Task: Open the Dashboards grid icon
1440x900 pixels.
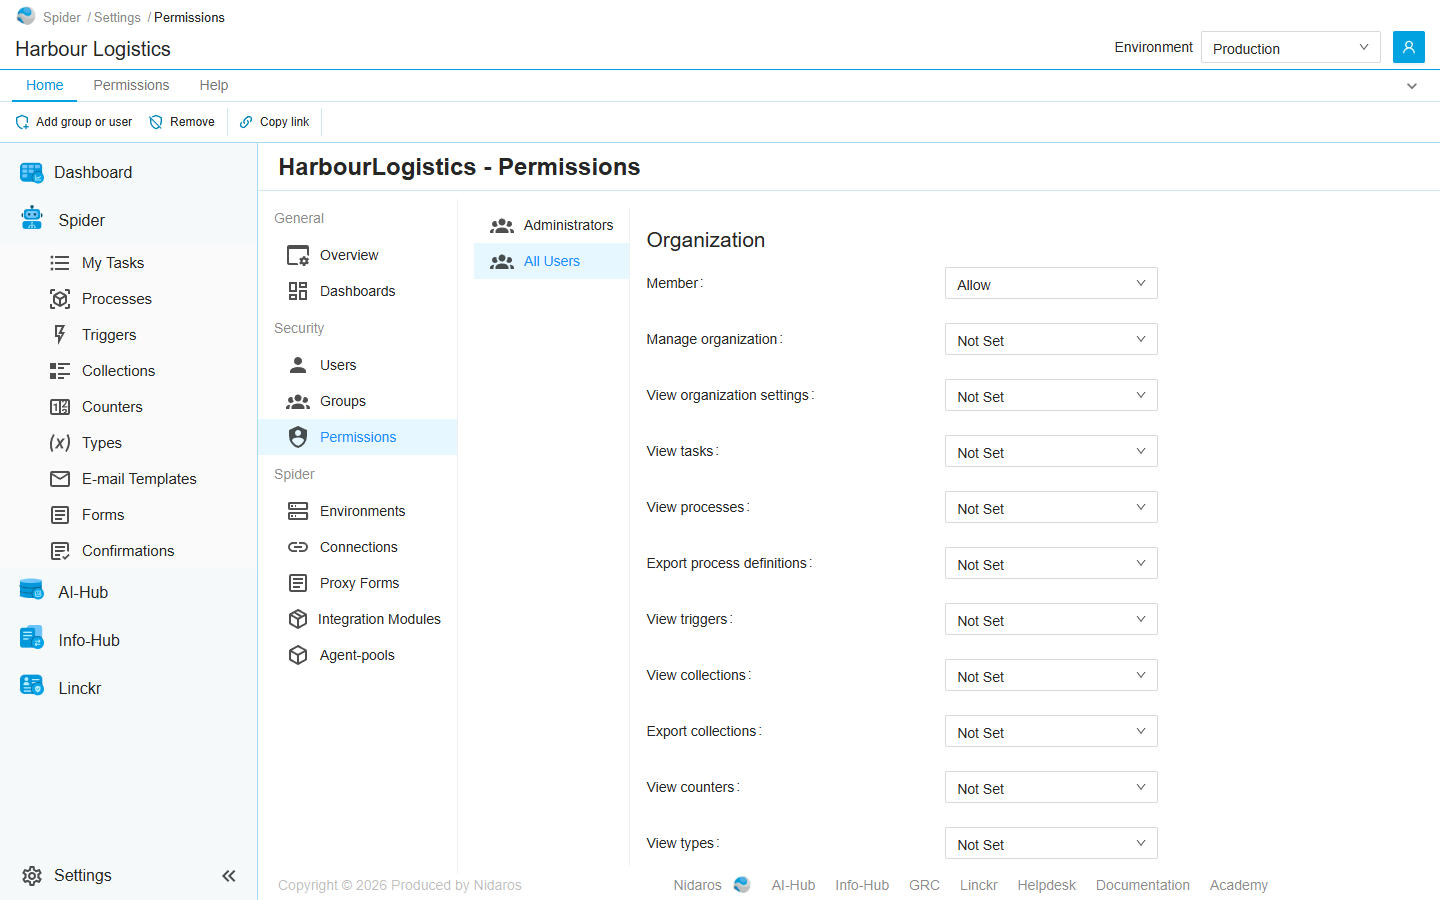Action: 298,291
